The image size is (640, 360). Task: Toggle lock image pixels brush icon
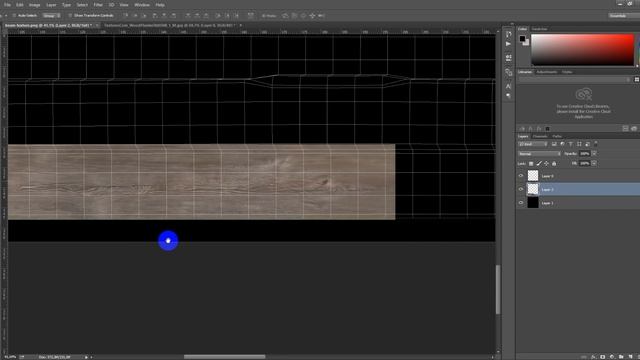click(539, 164)
